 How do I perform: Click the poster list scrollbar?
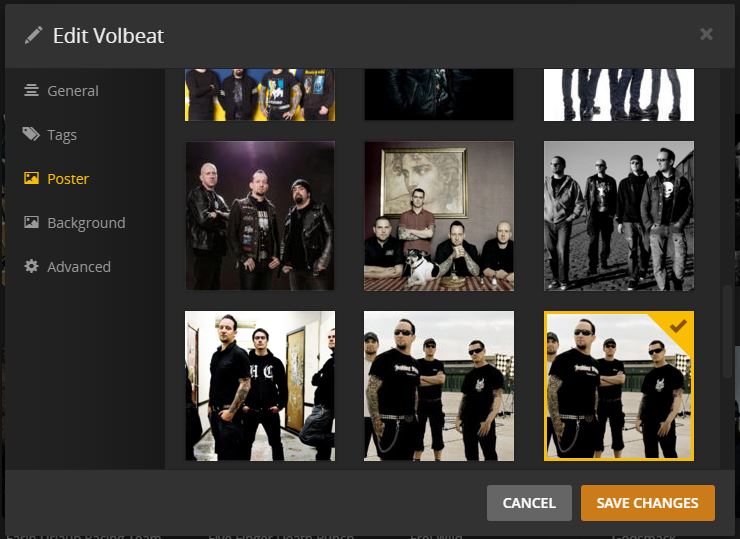point(727,330)
